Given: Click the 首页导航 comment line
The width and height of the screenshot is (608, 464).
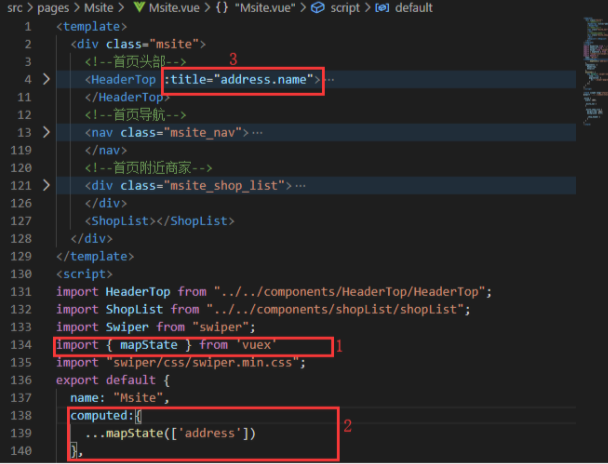Looking at the screenshot, I should (136, 114).
